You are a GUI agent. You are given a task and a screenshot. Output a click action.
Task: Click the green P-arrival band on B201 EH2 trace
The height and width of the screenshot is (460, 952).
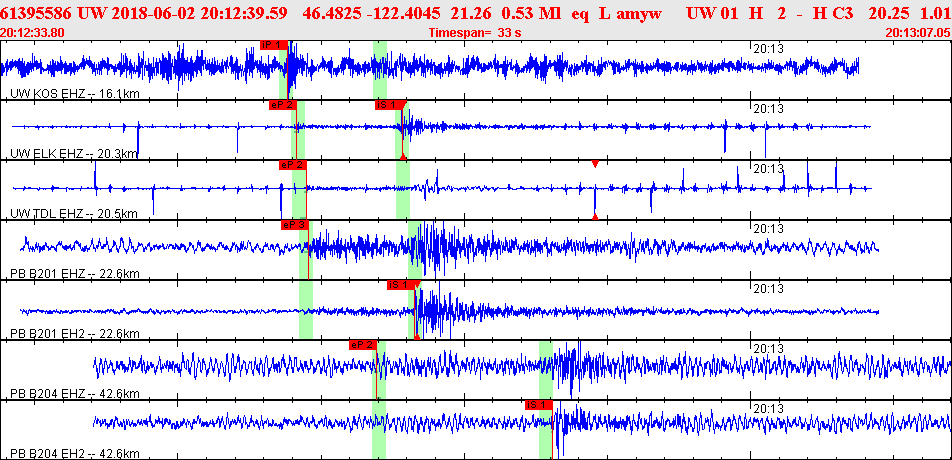(306, 309)
